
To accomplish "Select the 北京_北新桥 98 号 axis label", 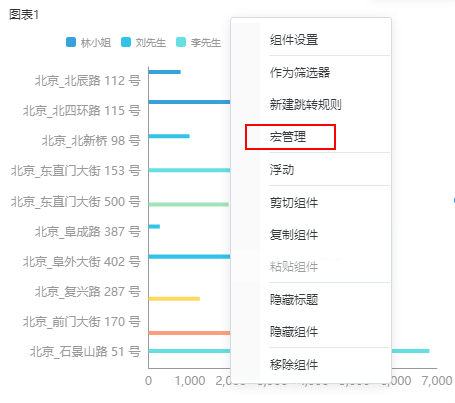I will tap(91, 141).
